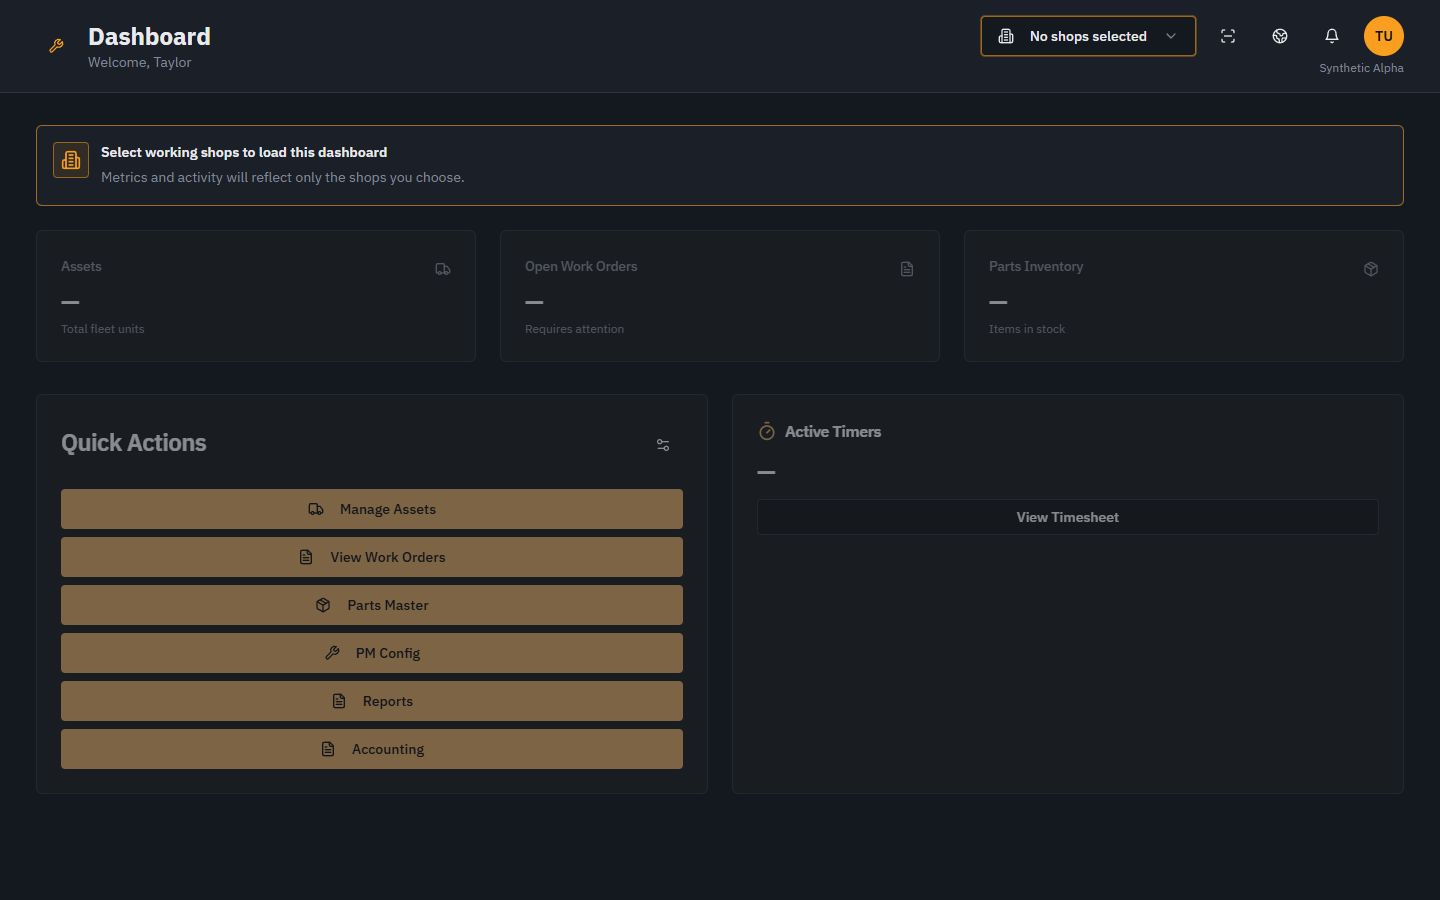Click the theme palette icon in header

[x=1280, y=36]
